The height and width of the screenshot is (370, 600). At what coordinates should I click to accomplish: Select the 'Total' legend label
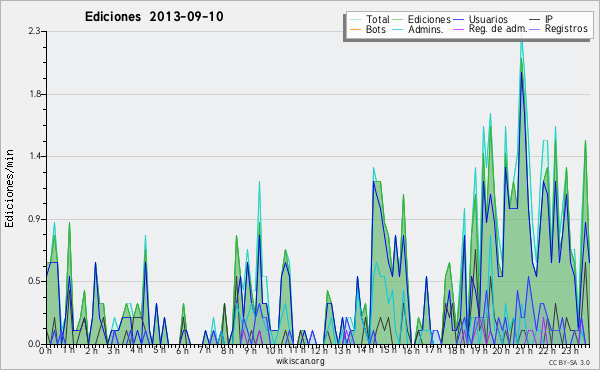[x=377, y=19]
